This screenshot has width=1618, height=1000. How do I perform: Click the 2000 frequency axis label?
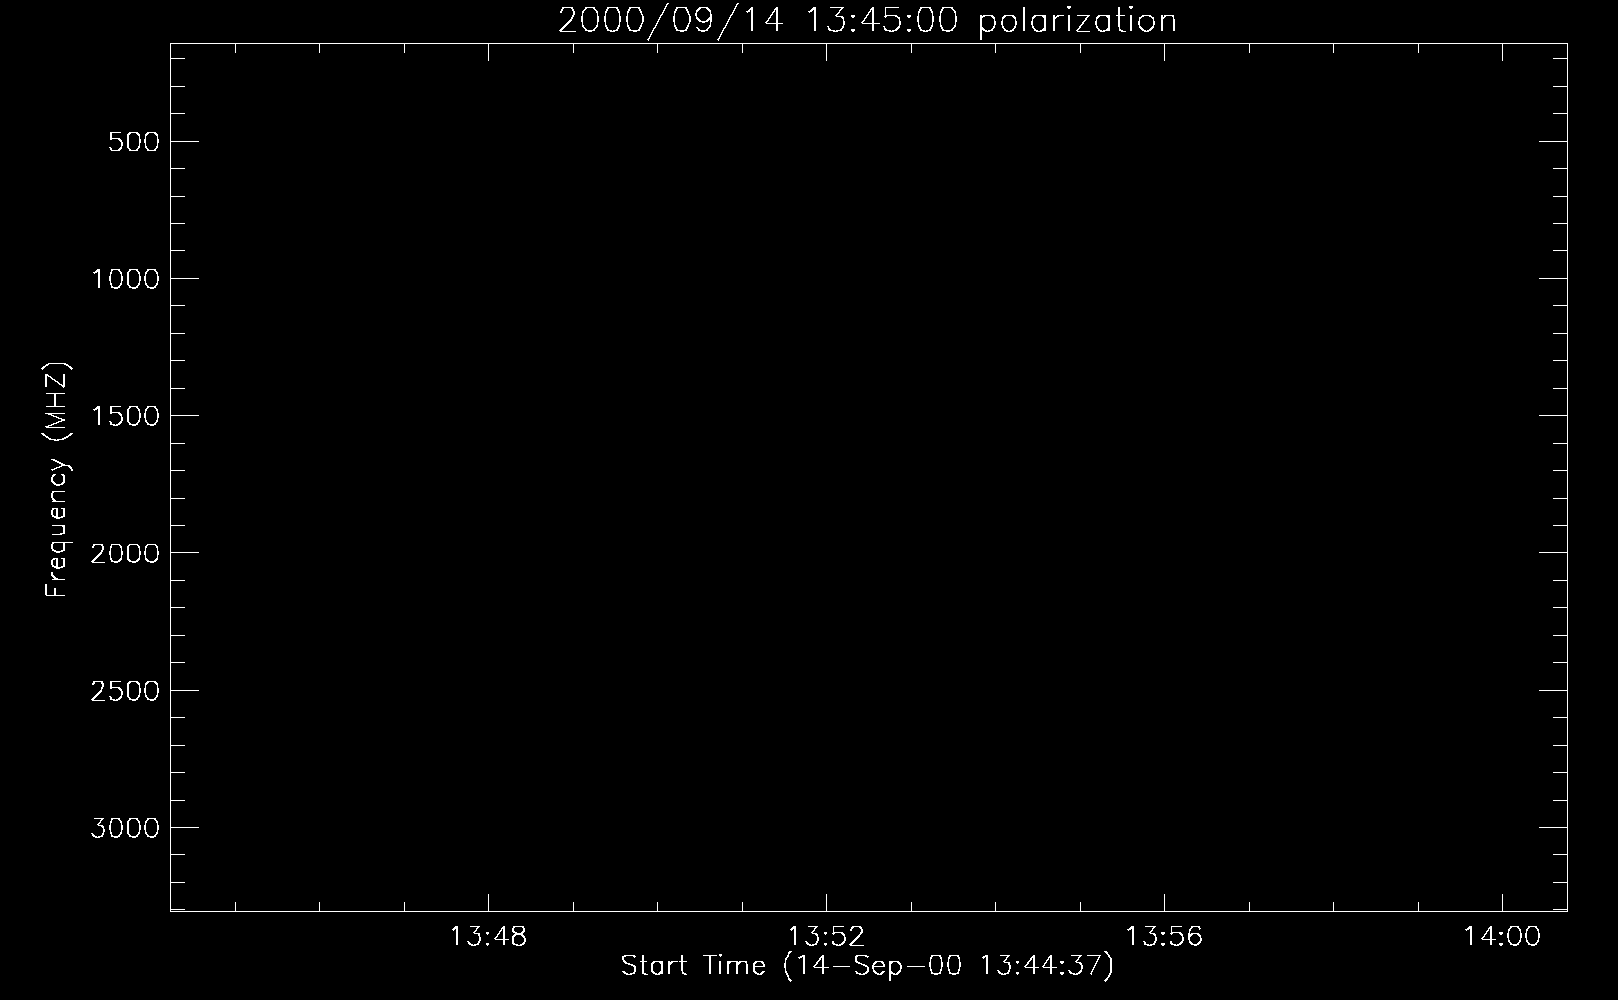[x=125, y=553]
